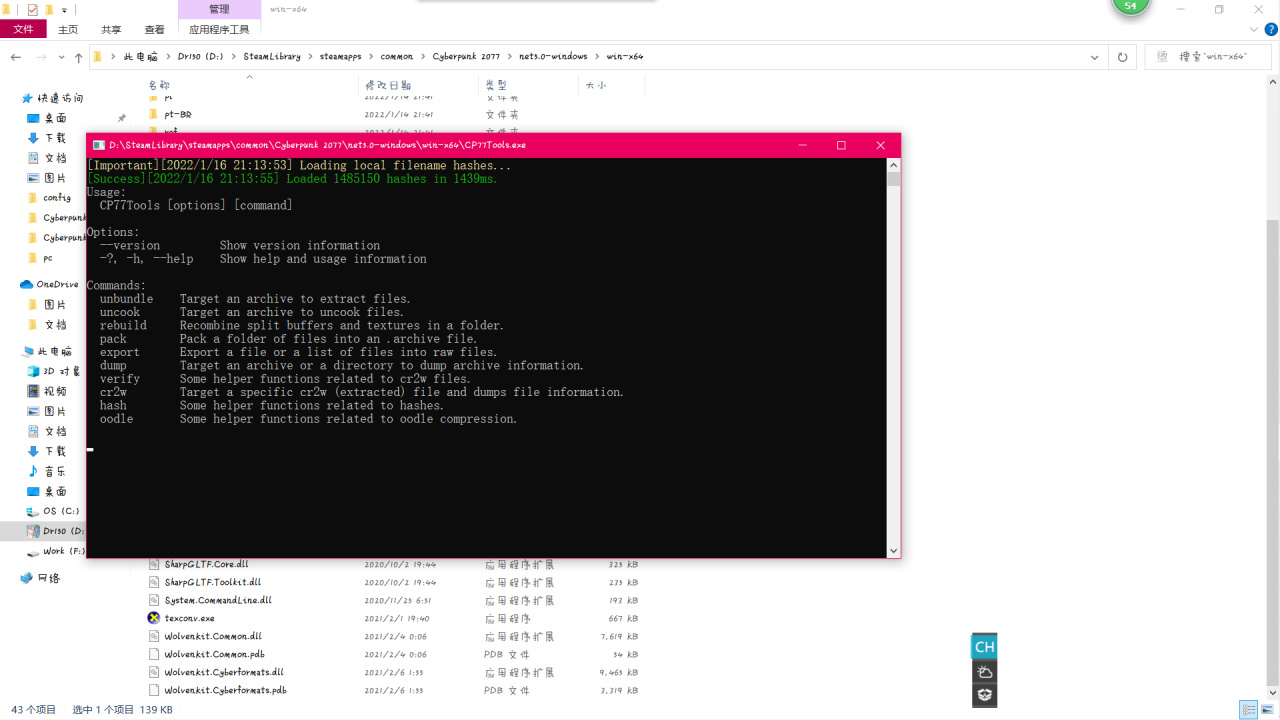Open the 音乐 folder in sidebar
The width and height of the screenshot is (1280, 720).
[x=54, y=472]
